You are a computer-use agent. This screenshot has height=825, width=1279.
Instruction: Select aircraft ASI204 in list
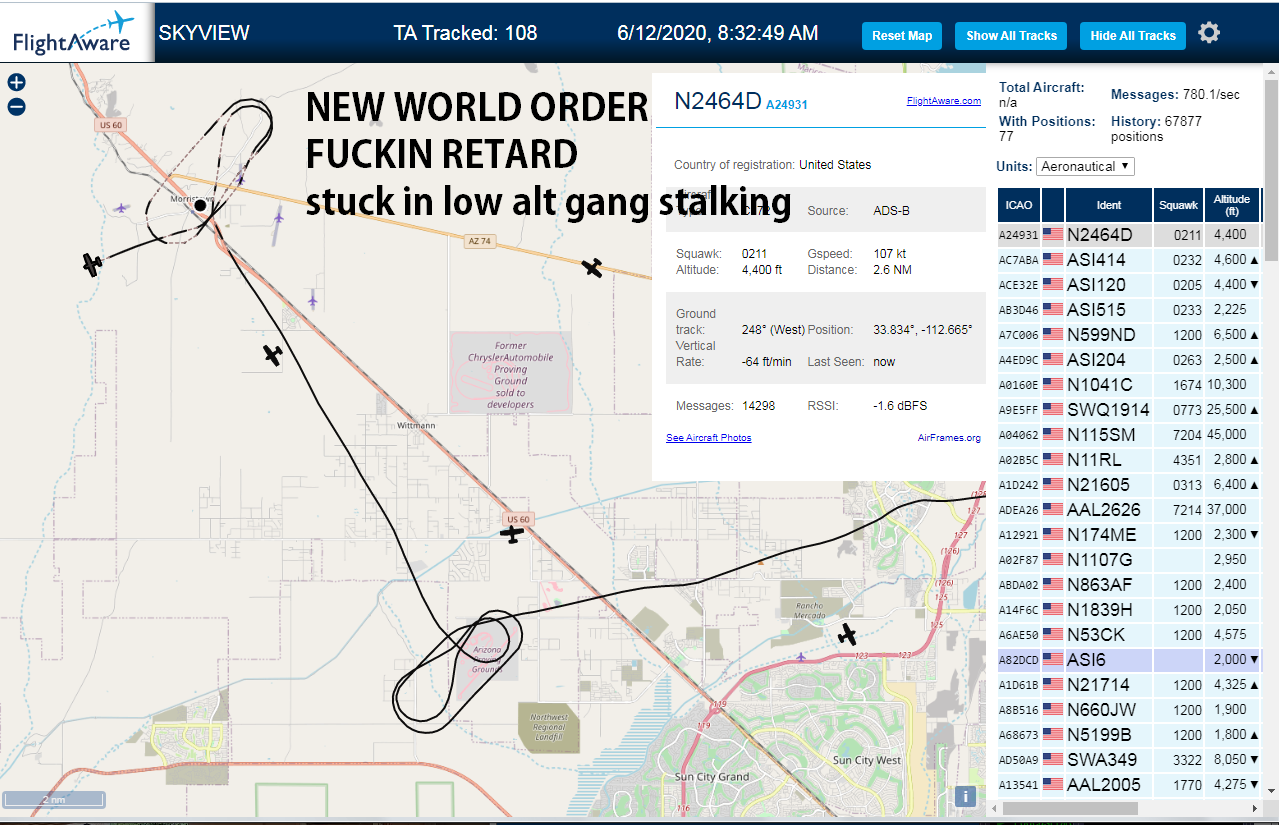point(1129,360)
